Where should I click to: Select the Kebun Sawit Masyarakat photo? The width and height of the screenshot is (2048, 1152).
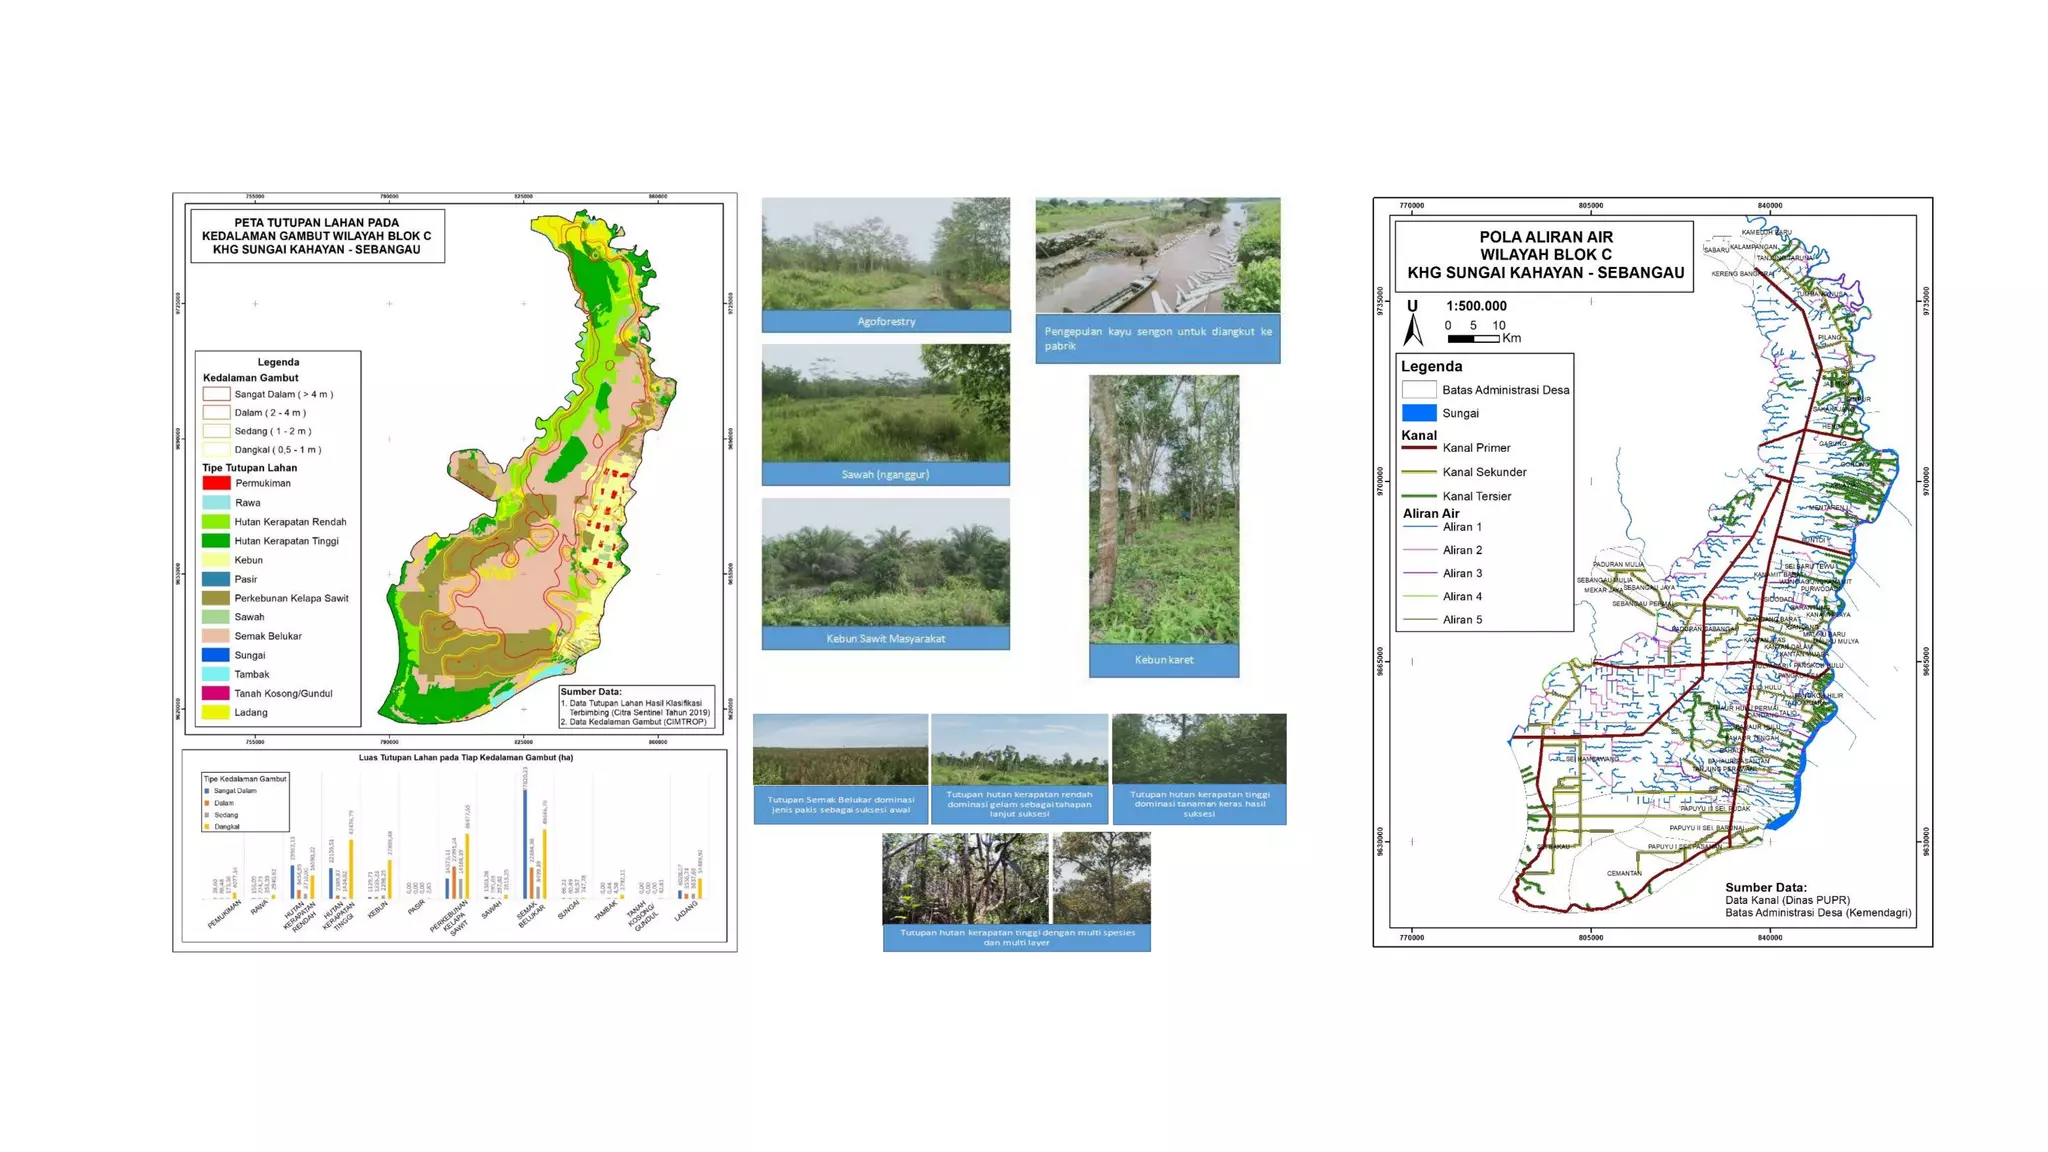885,562
